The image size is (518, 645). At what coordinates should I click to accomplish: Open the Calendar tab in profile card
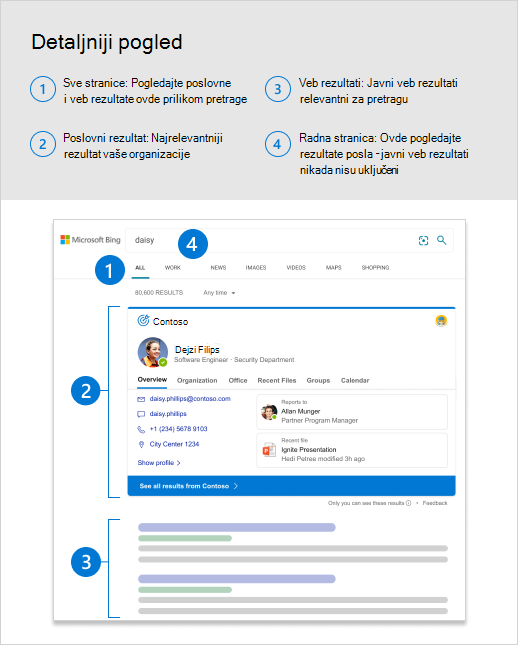click(355, 381)
